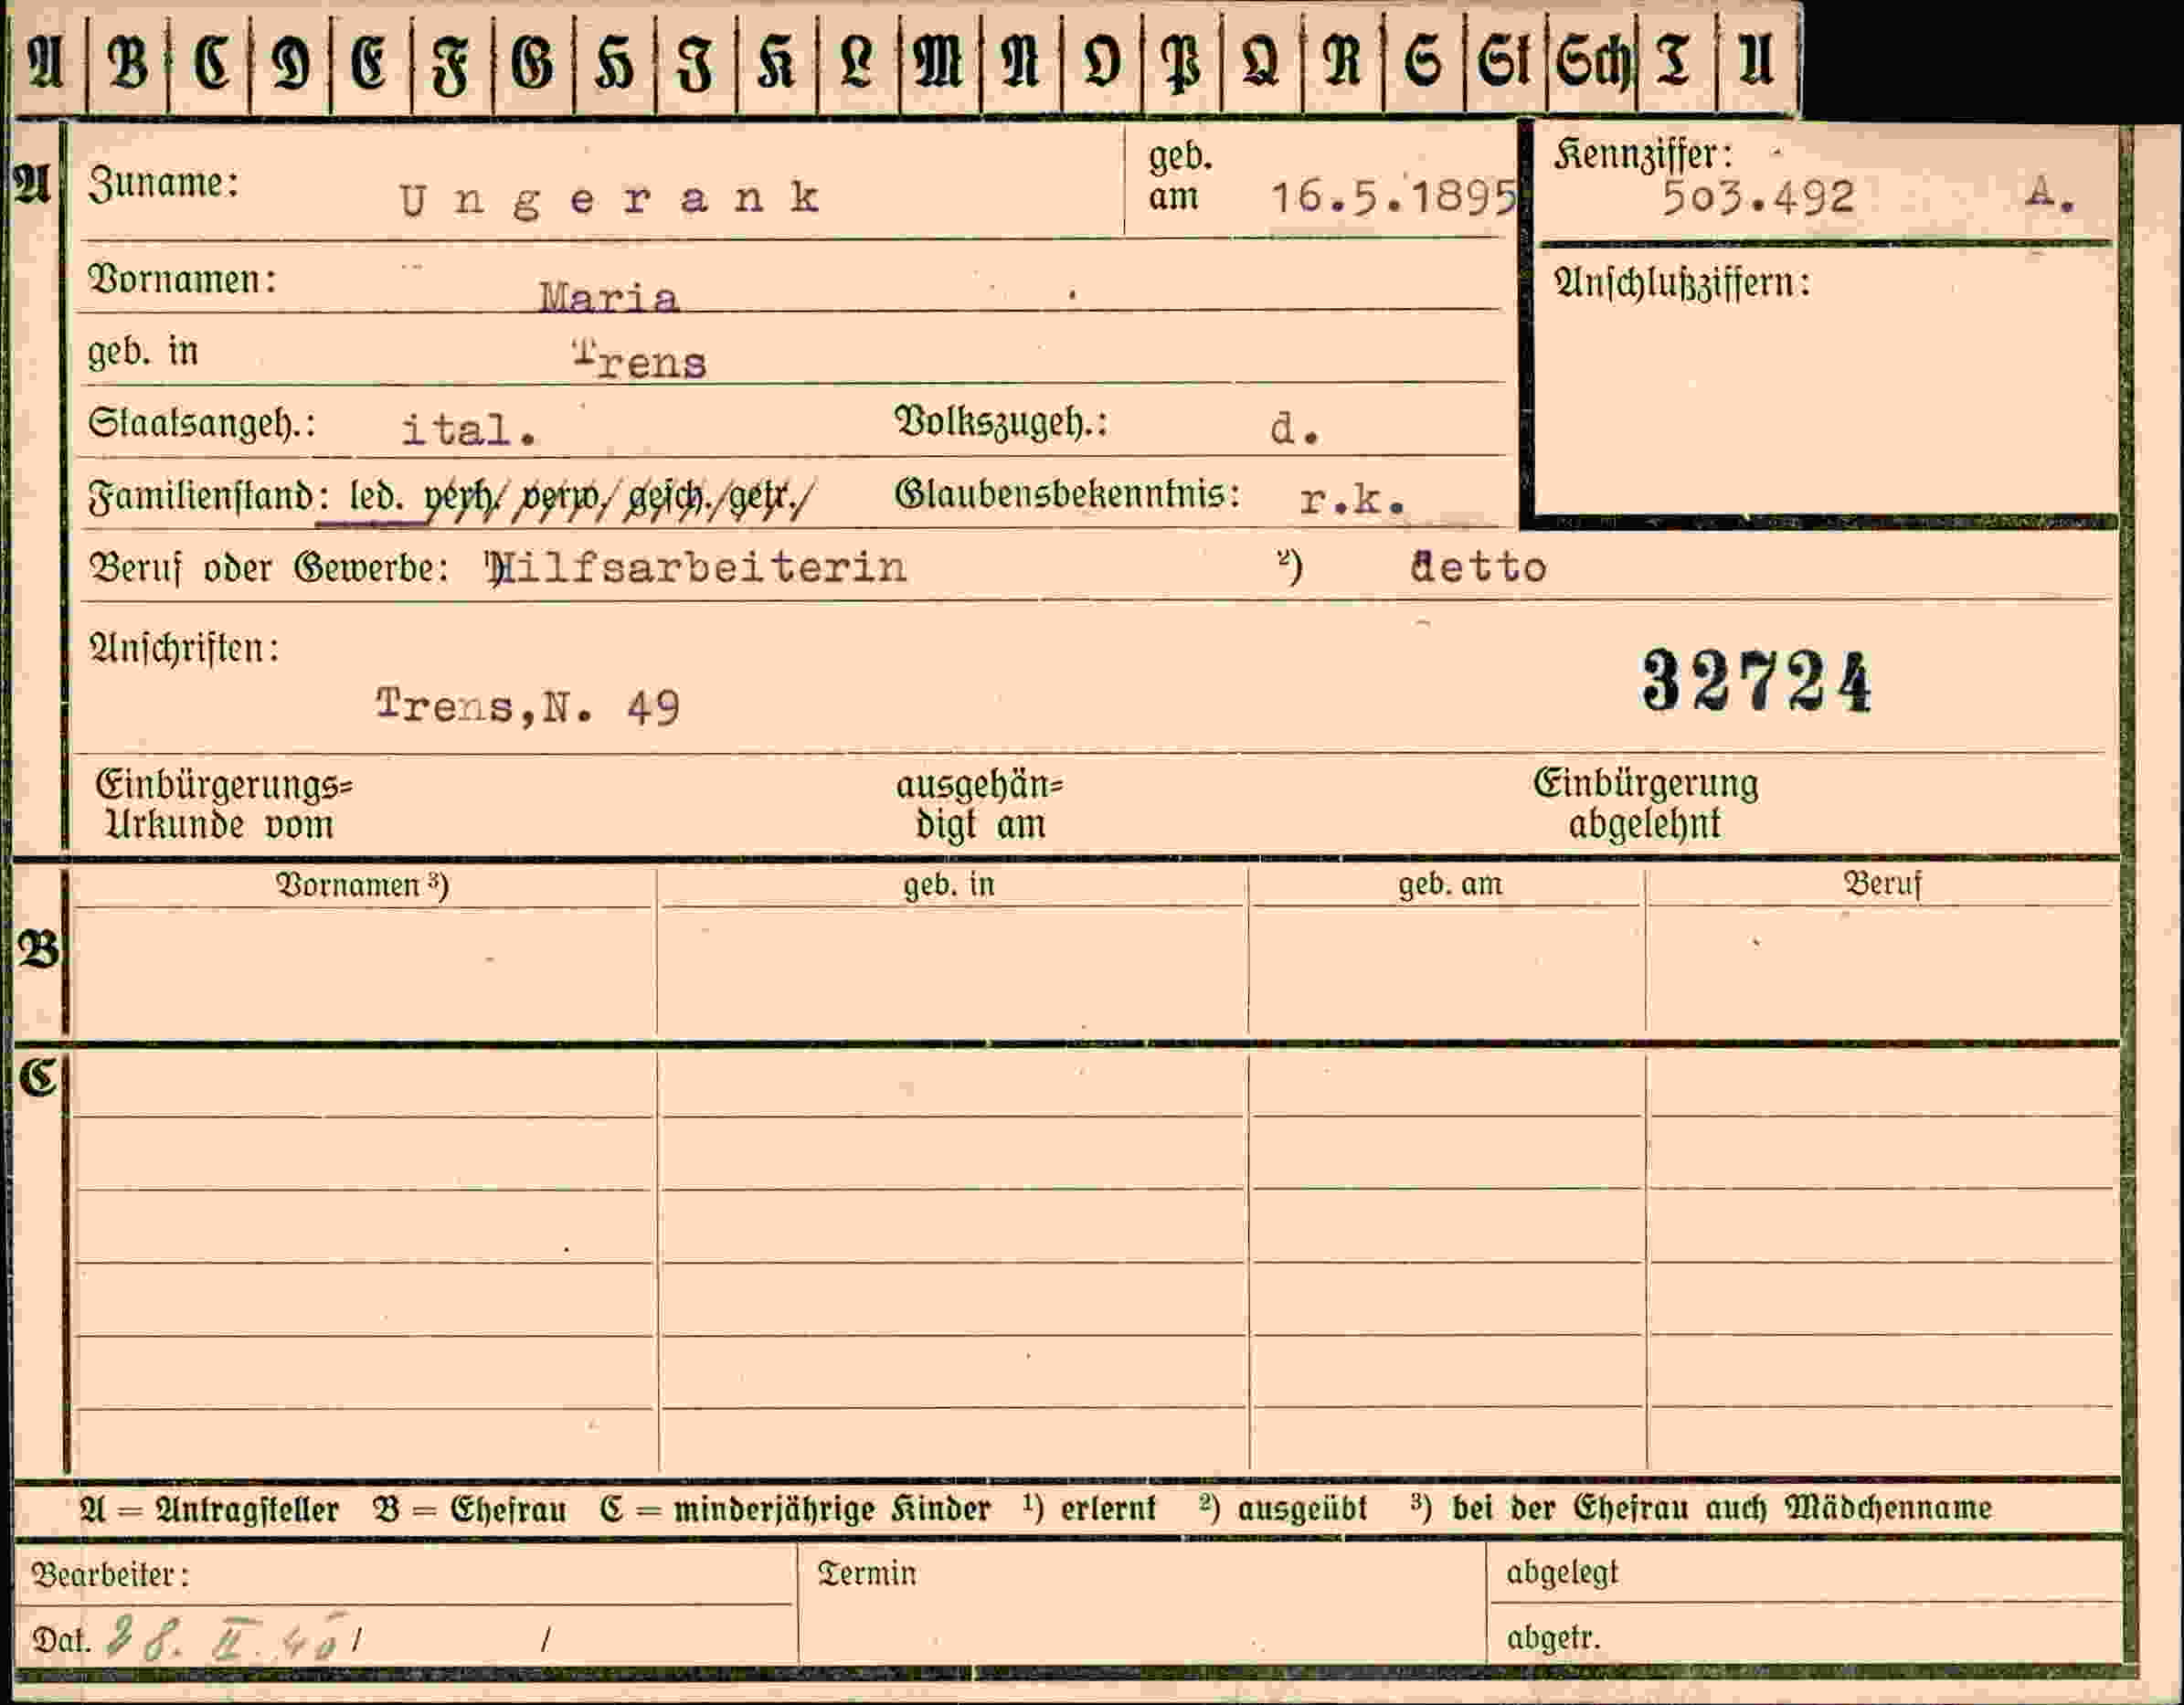2184x1705 pixels.
Task: Select the typed nationality "ital."
Action: click(469, 430)
